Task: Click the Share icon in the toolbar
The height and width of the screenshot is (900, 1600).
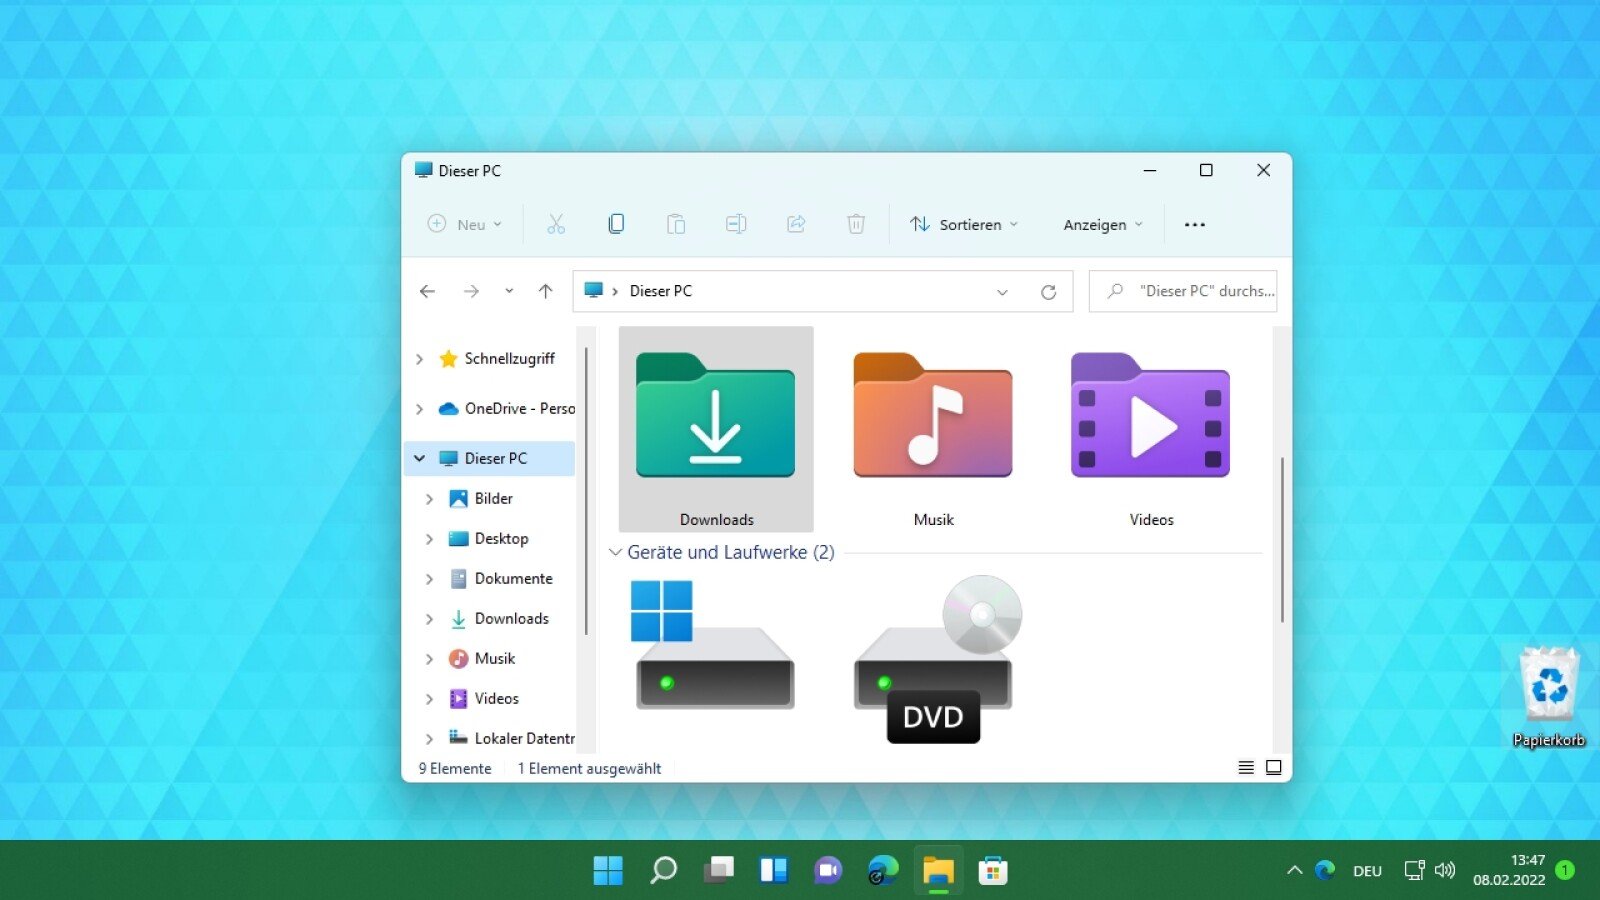Action: (x=796, y=224)
